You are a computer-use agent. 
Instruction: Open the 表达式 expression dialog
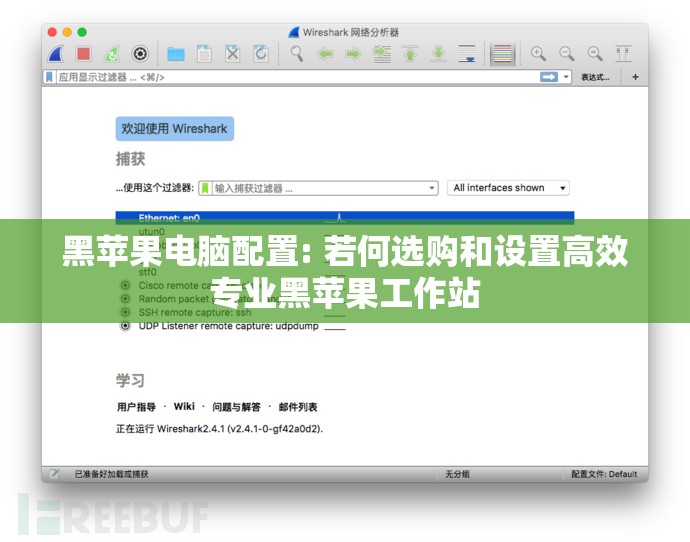point(595,77)
